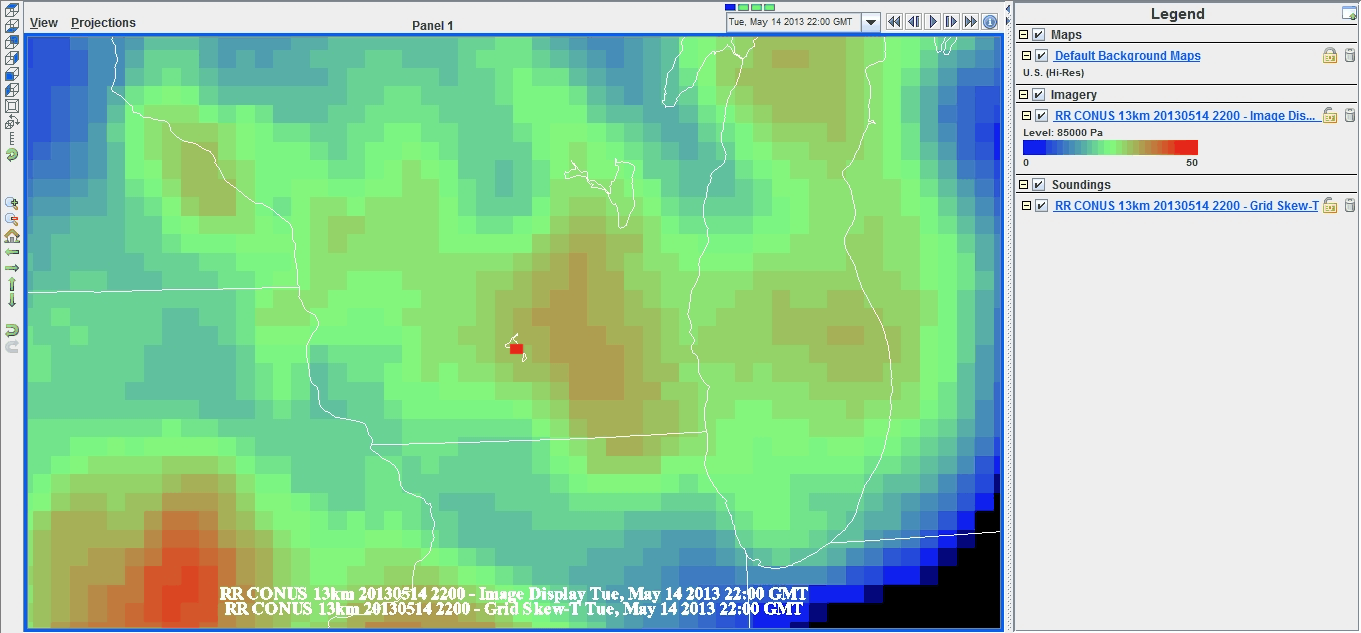Viewport: 1361px width, 633px height.
Task: Toggle visibility of the Imagery category
Action: coord(1038,95)
